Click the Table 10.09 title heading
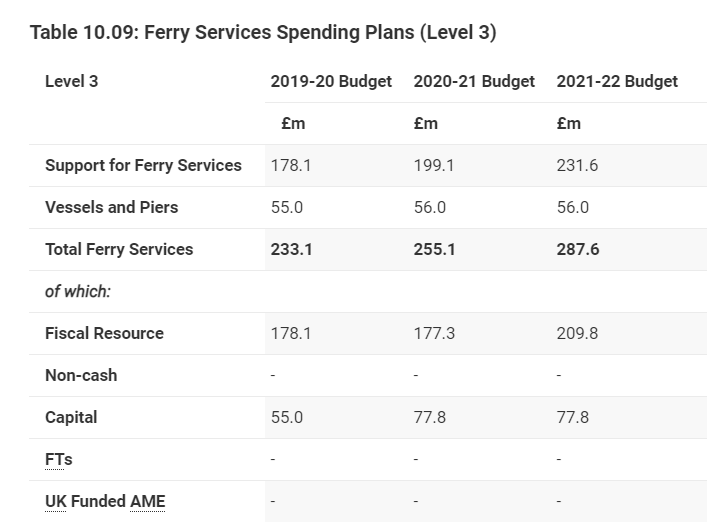The image size is (719, 522). coord(263,32)
